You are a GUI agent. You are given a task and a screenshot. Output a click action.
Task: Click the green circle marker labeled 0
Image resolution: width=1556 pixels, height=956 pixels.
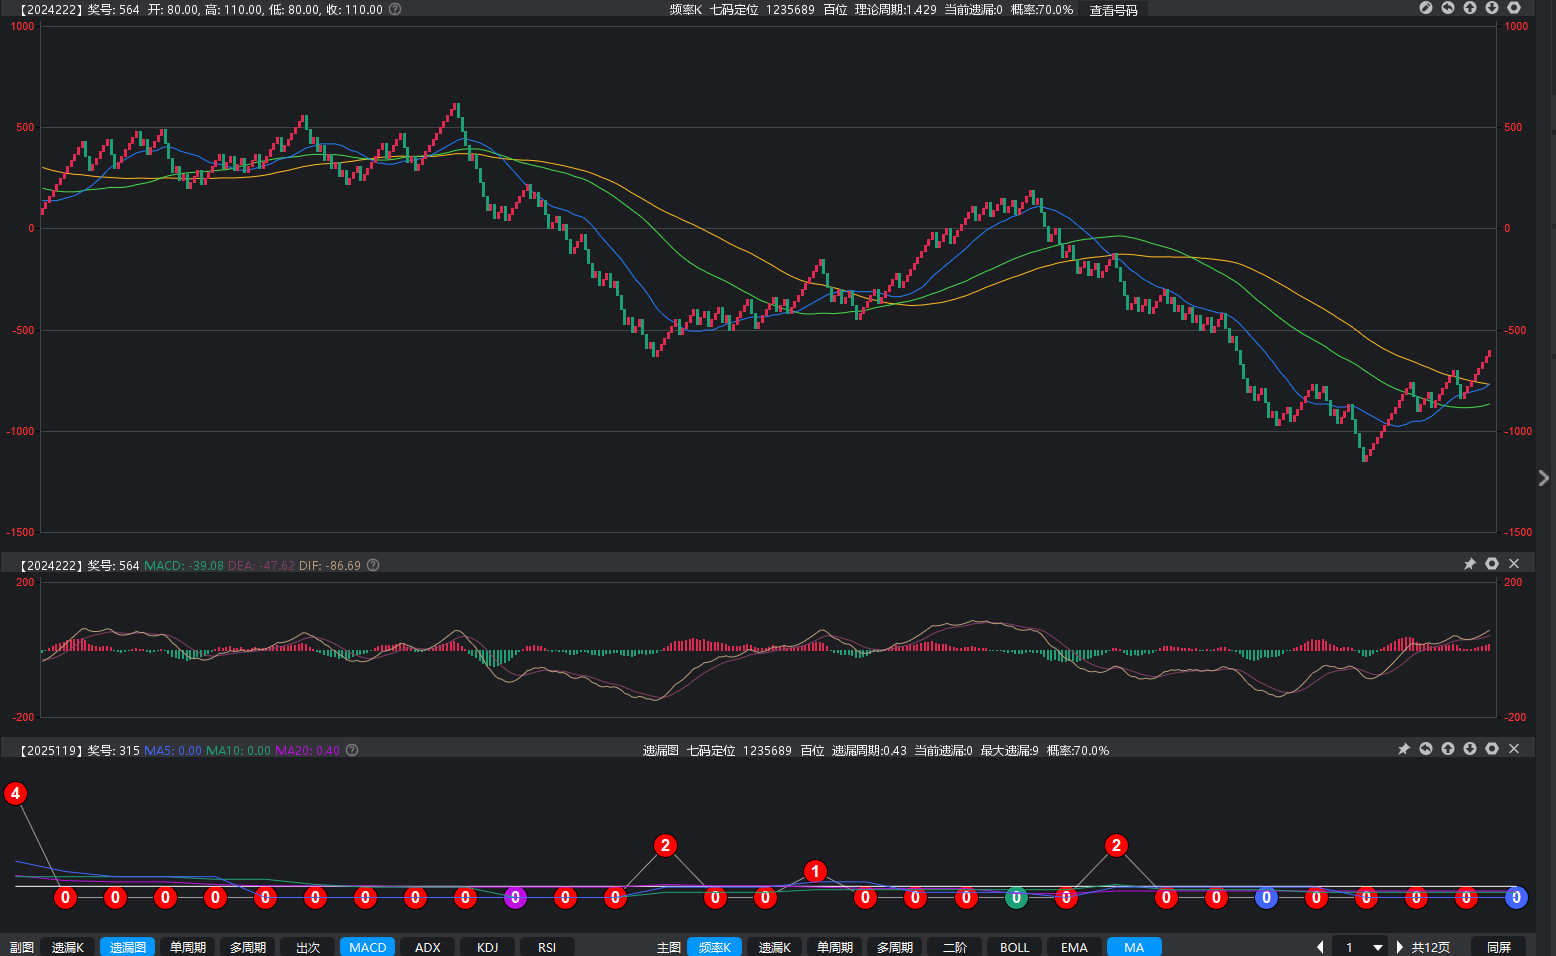[x=1016, y=898]
